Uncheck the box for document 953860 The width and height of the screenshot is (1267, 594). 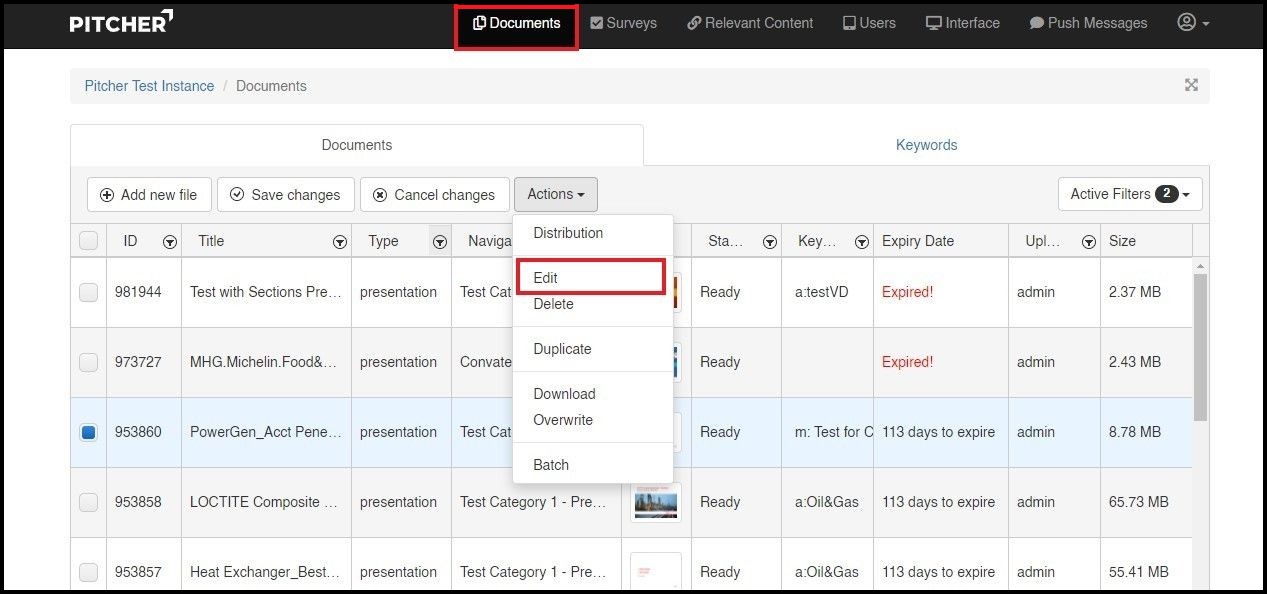click(x=89, y=432)
